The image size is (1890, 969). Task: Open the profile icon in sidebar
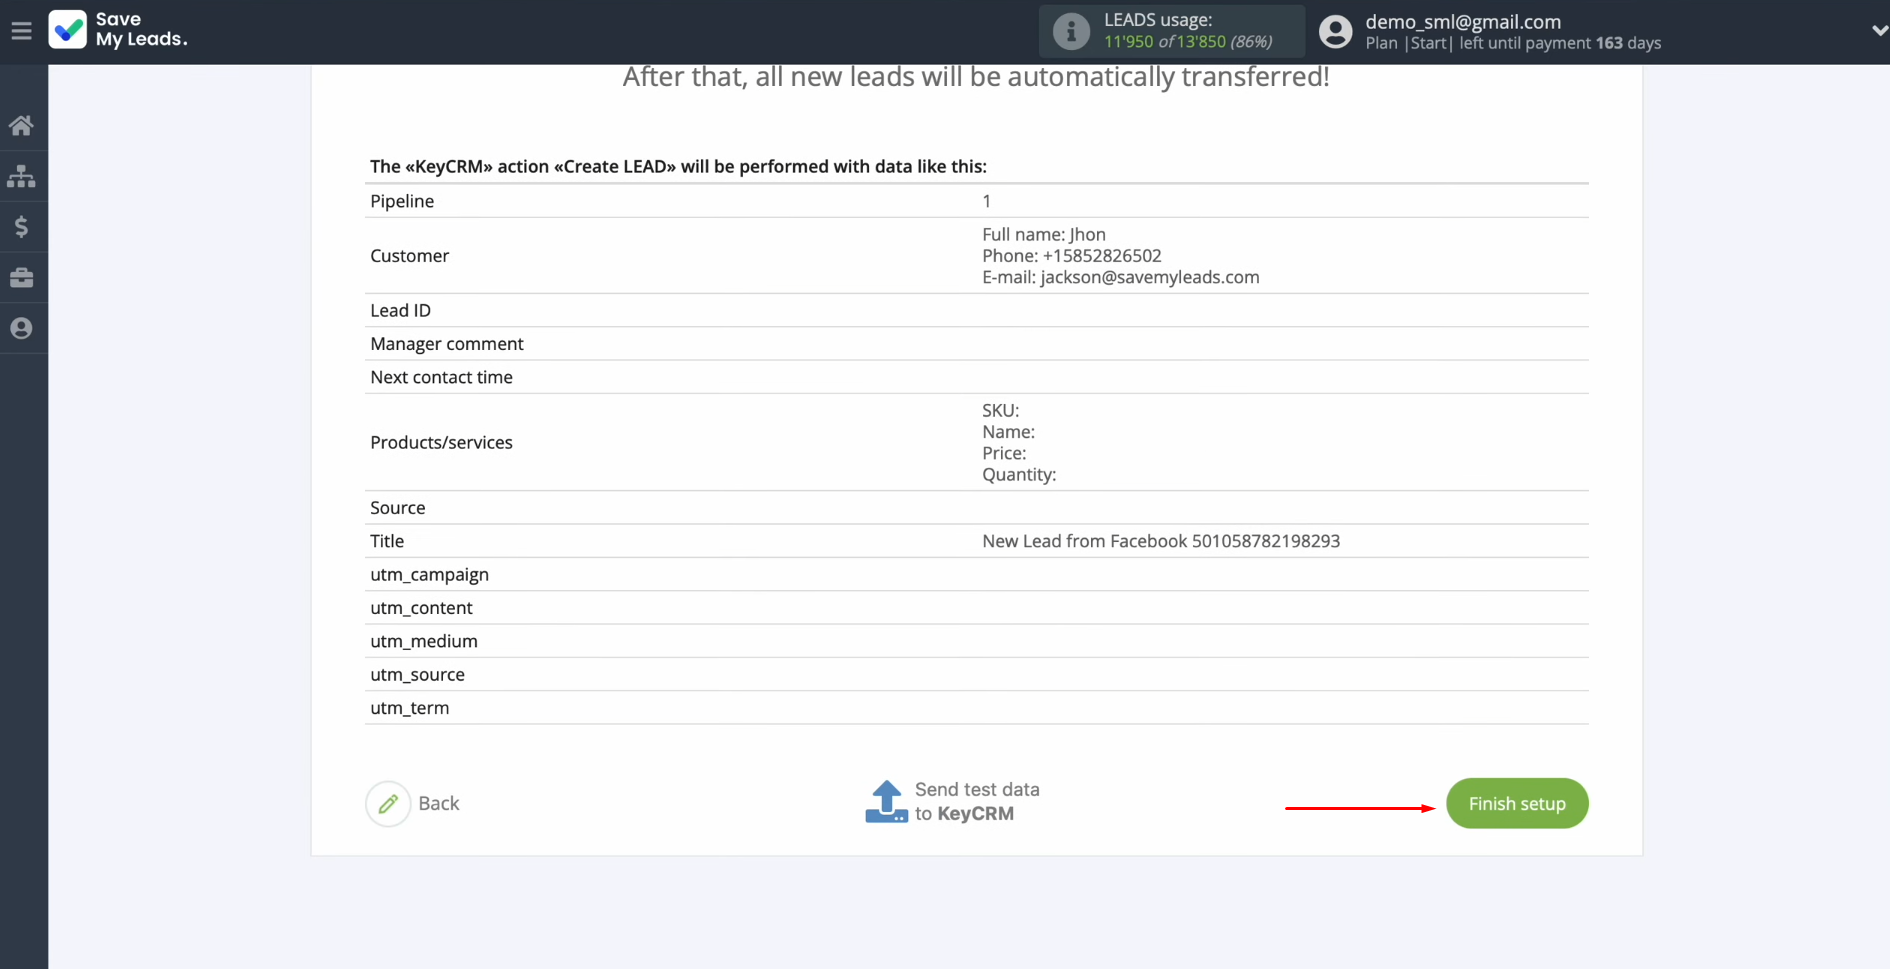21,328
